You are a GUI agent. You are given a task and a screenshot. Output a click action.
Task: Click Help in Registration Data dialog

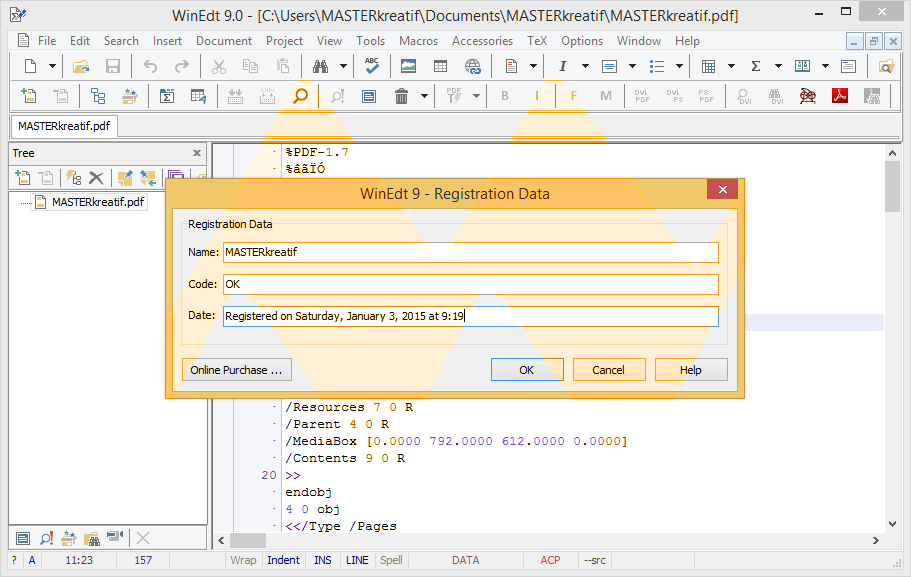point(691,370)
